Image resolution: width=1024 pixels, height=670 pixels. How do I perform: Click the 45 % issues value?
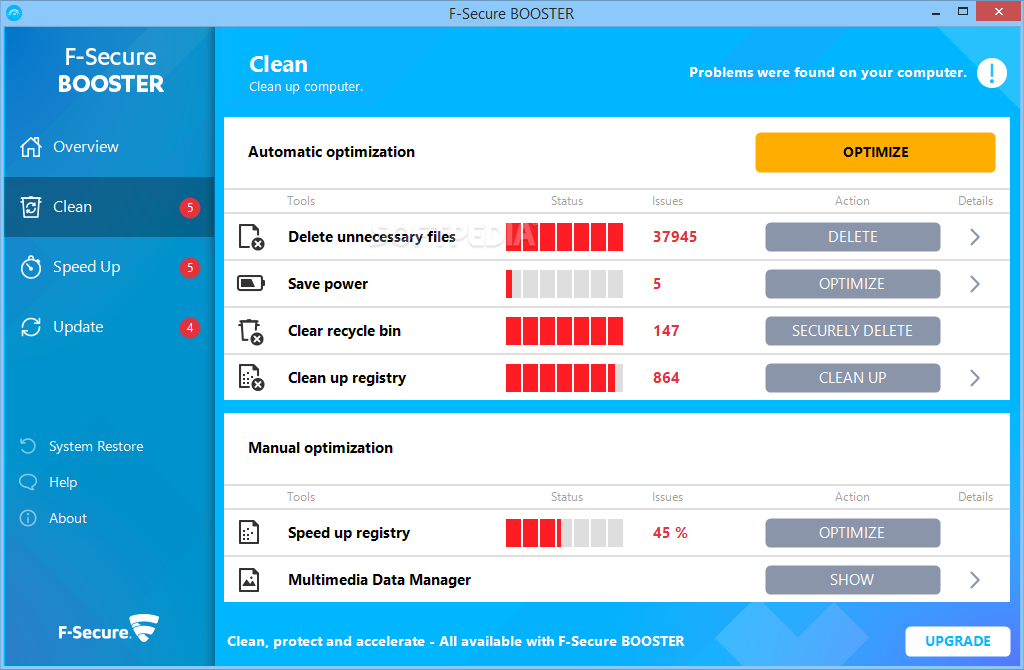point(670,533)
